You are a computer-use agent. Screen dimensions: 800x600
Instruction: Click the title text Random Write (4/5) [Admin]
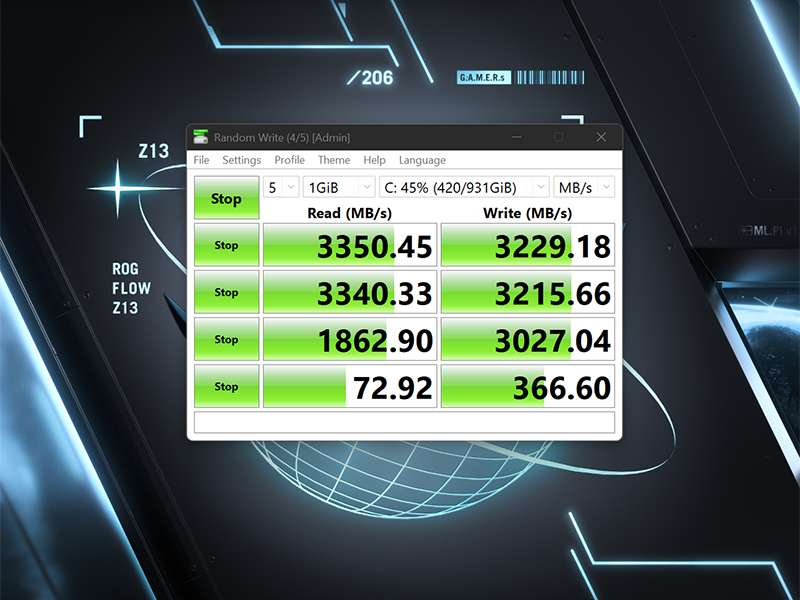tap(282, 137)
